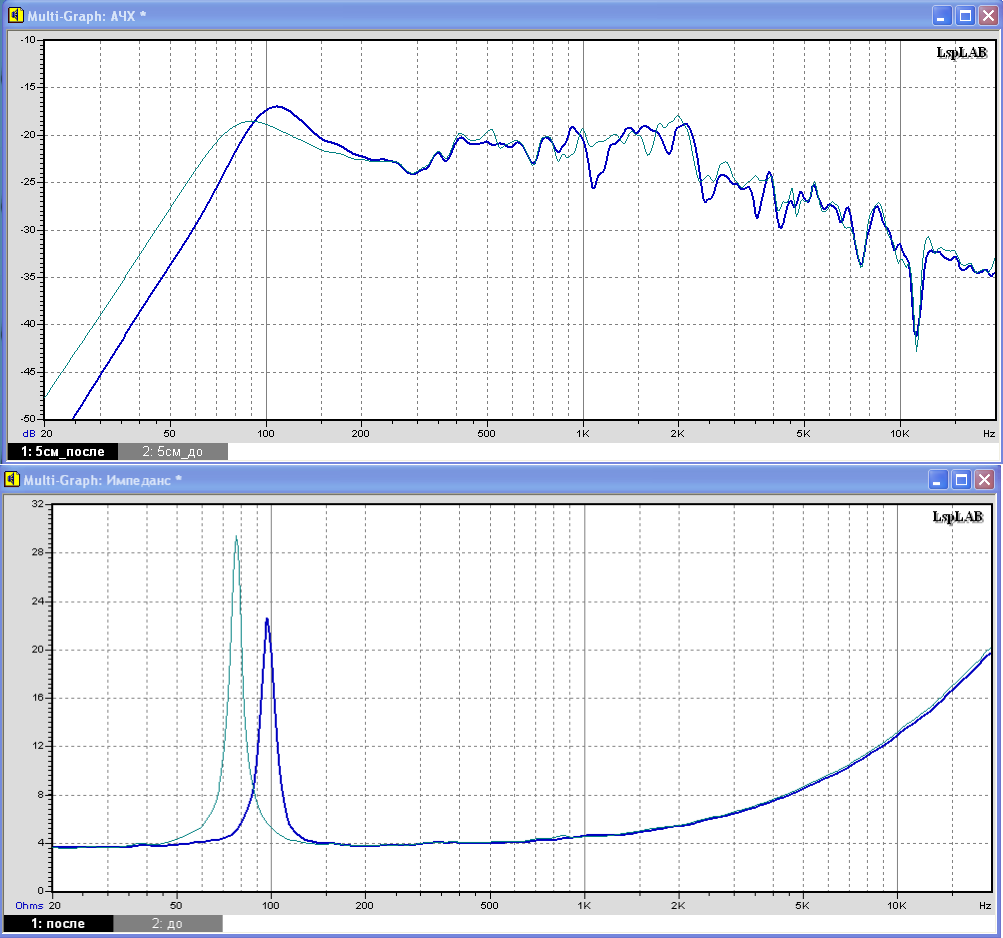Switch to the '2: до' impedance curve tab
Screen dimensions: 1003x938
click(167, 923)
